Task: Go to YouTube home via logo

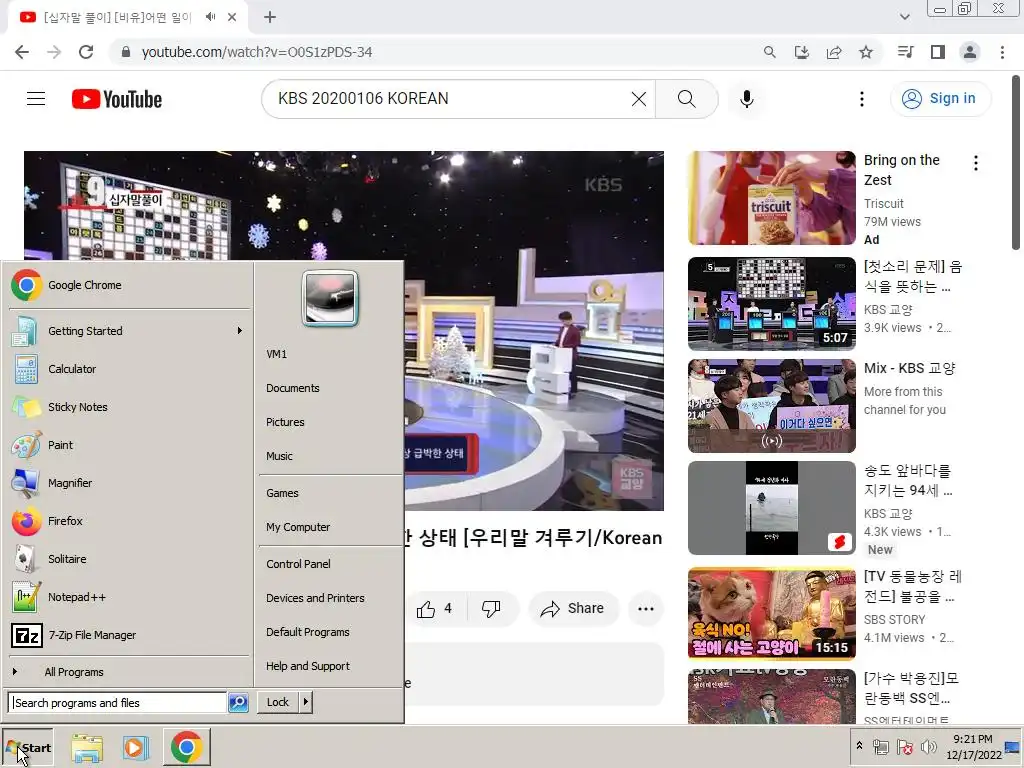Action: 117,99
